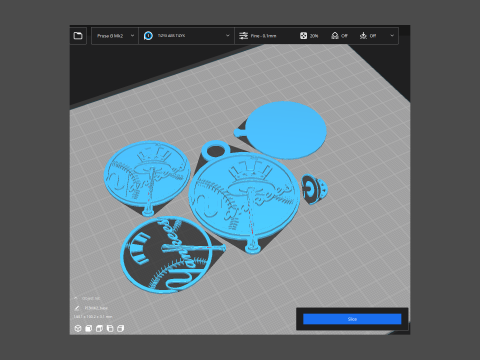Image resolution: width=480 pixels, height=360 pixels.
Task: Click the Slice button
Action: (x=352, y=319)
